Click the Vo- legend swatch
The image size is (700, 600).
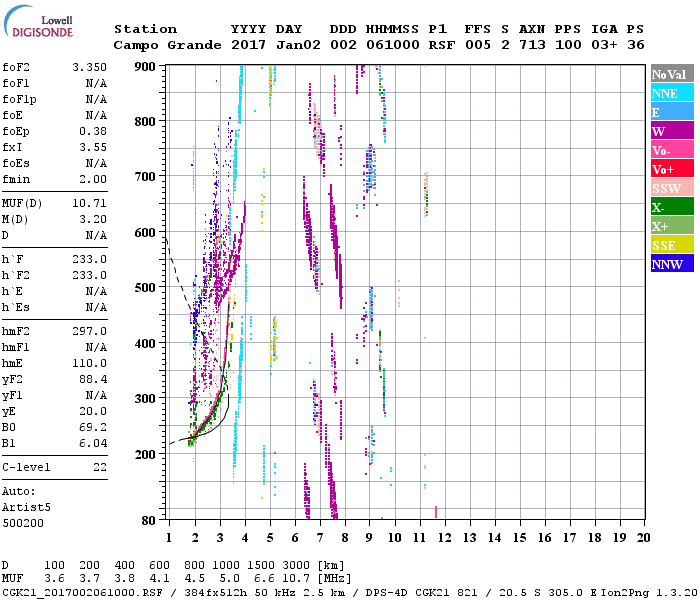[670, 150]
